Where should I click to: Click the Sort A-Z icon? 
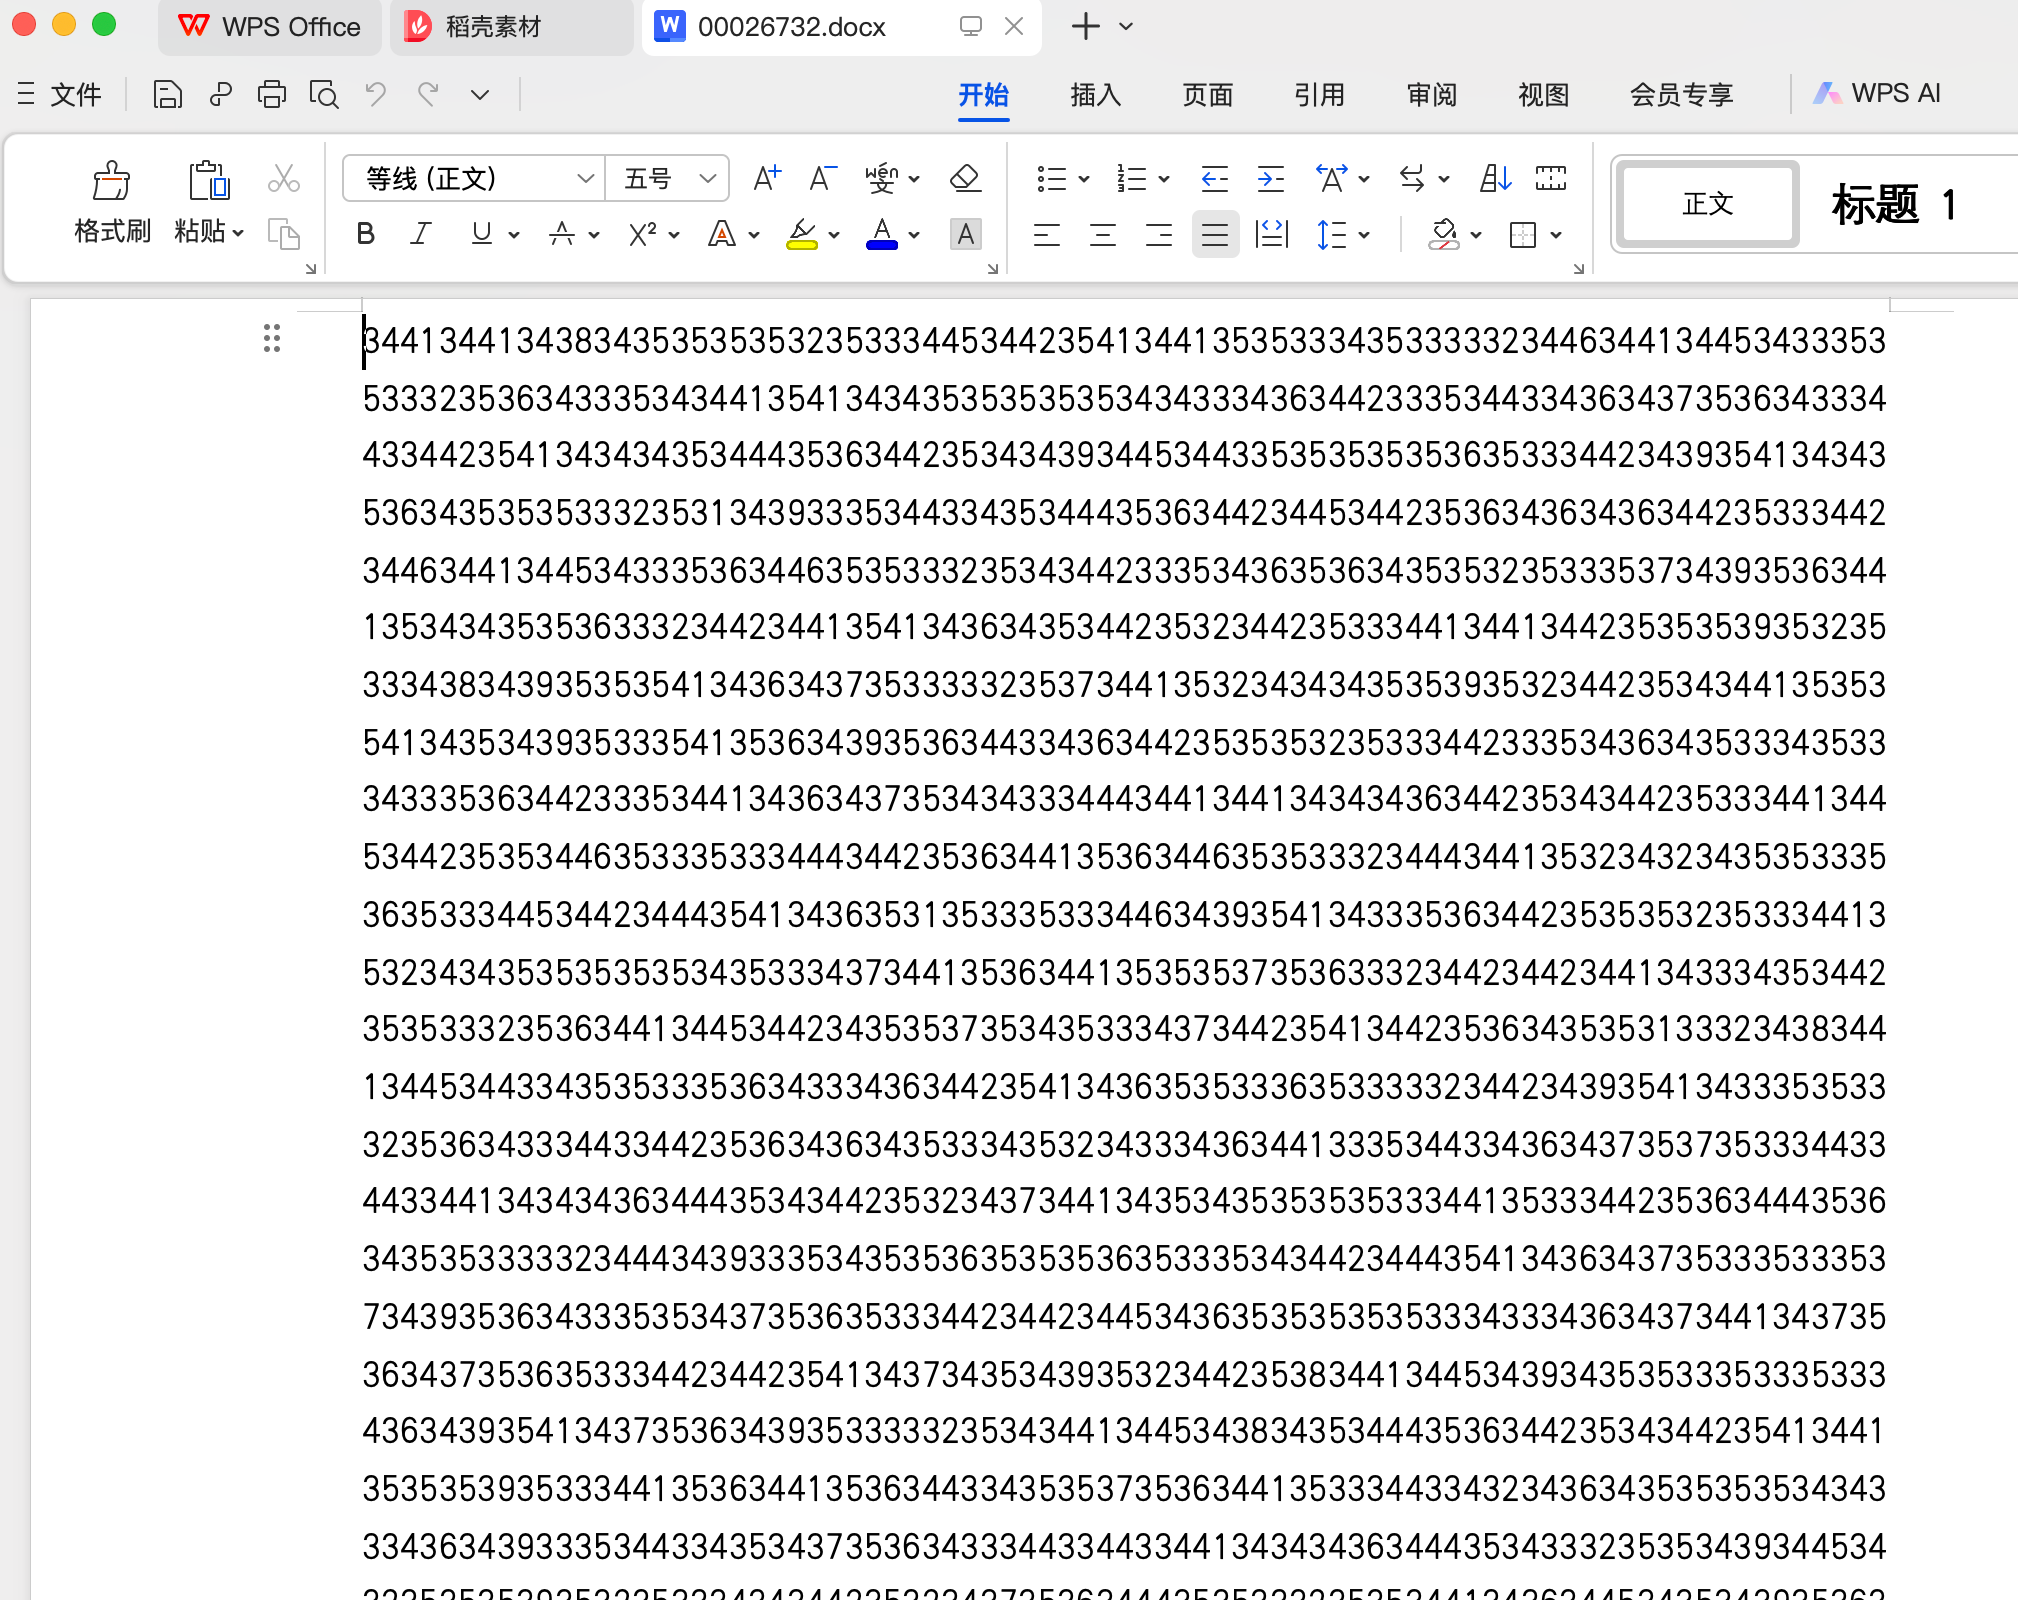coord(1495,178)
